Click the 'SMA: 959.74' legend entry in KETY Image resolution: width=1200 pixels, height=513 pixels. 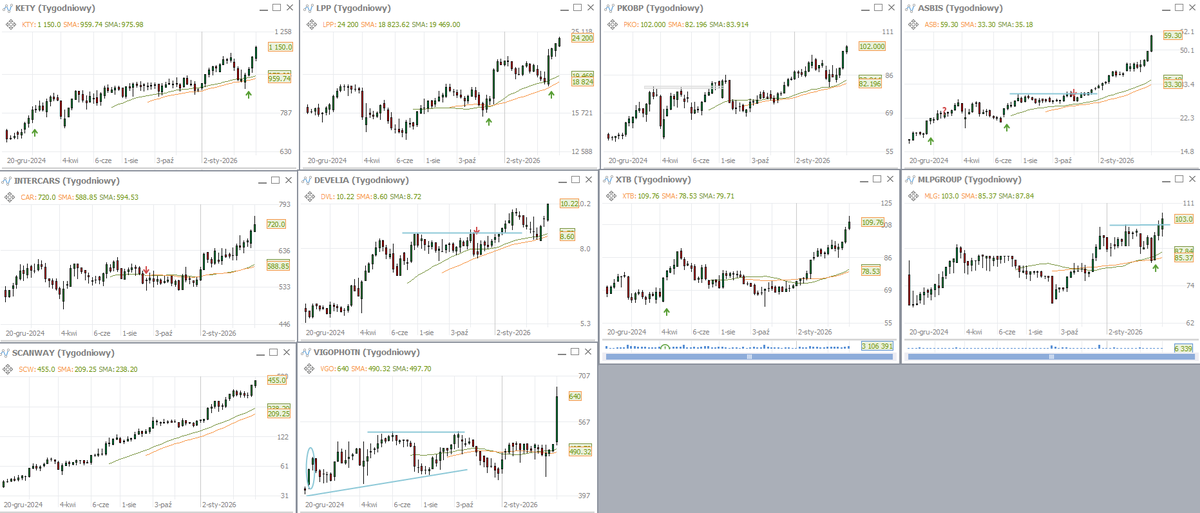click(x=85, y=24)
